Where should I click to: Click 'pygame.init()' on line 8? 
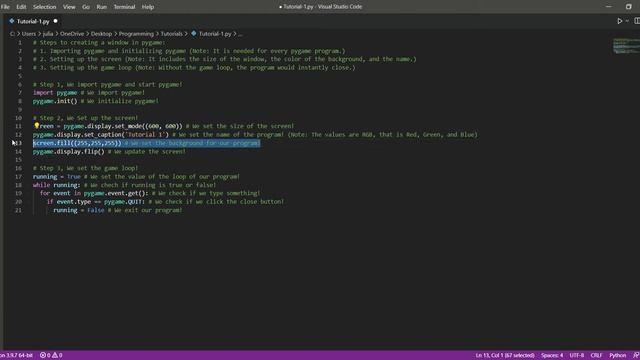55,101
